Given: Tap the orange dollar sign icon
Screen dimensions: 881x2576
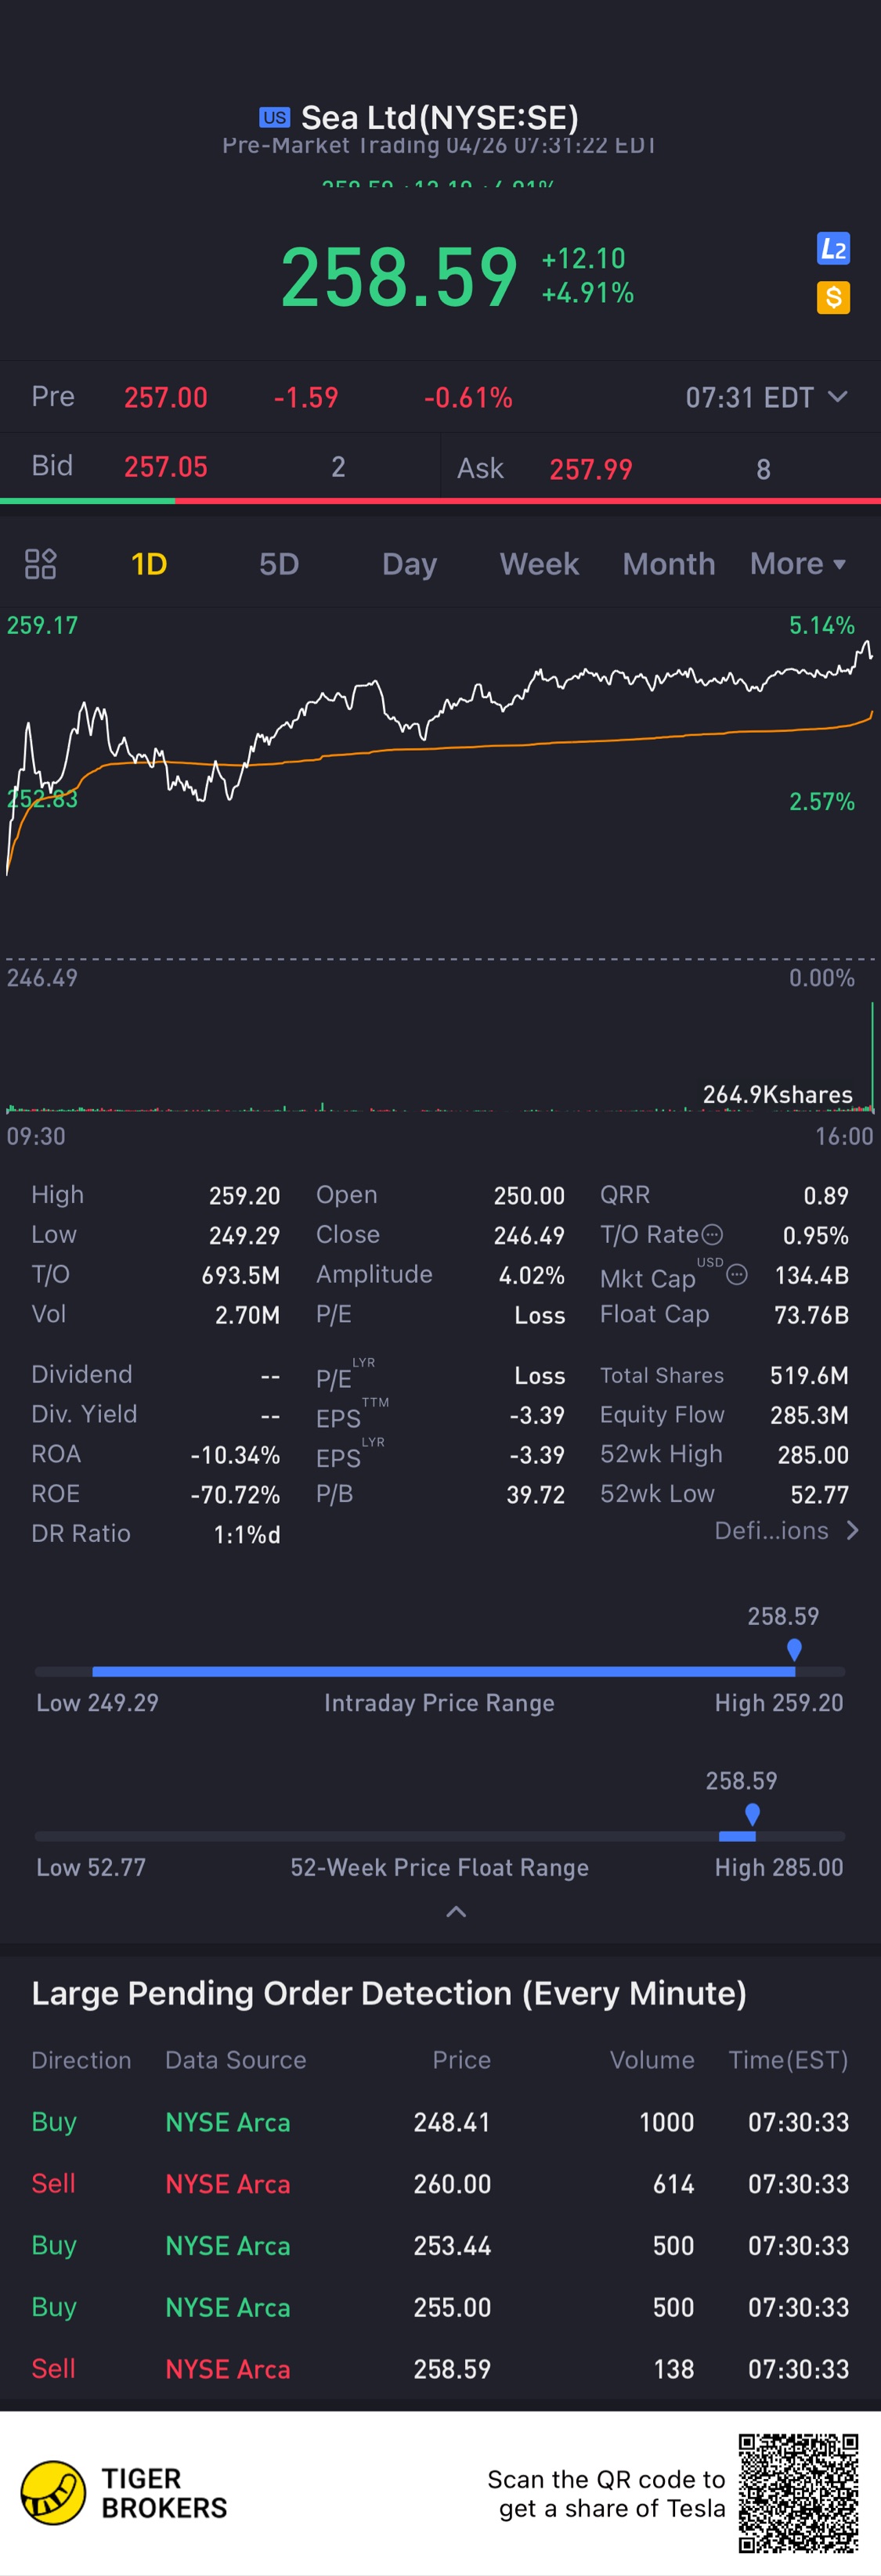Looking at the screenshot, I should (833, 297).
